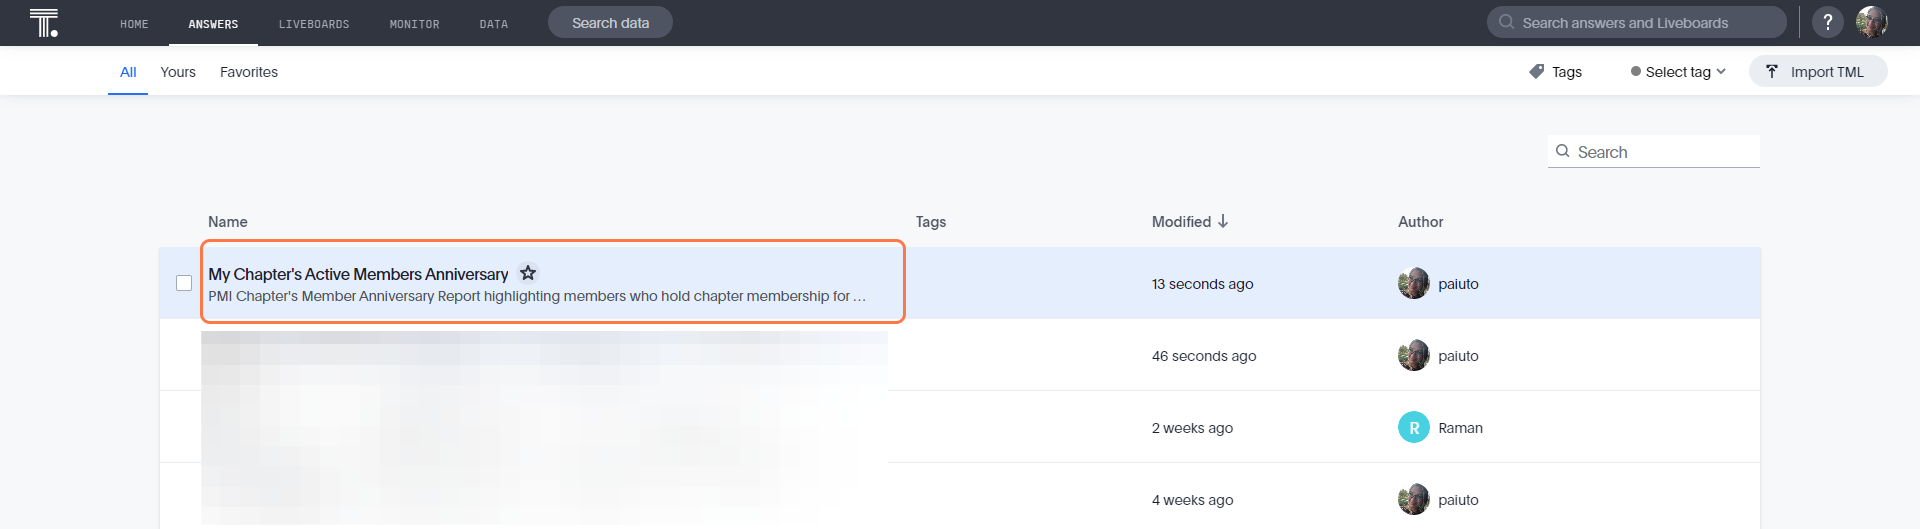The height and width of the screenshot is (529, 1920).
Task: Click the '46 seconds ago' modified value
Action: [x=1204, y=356]
